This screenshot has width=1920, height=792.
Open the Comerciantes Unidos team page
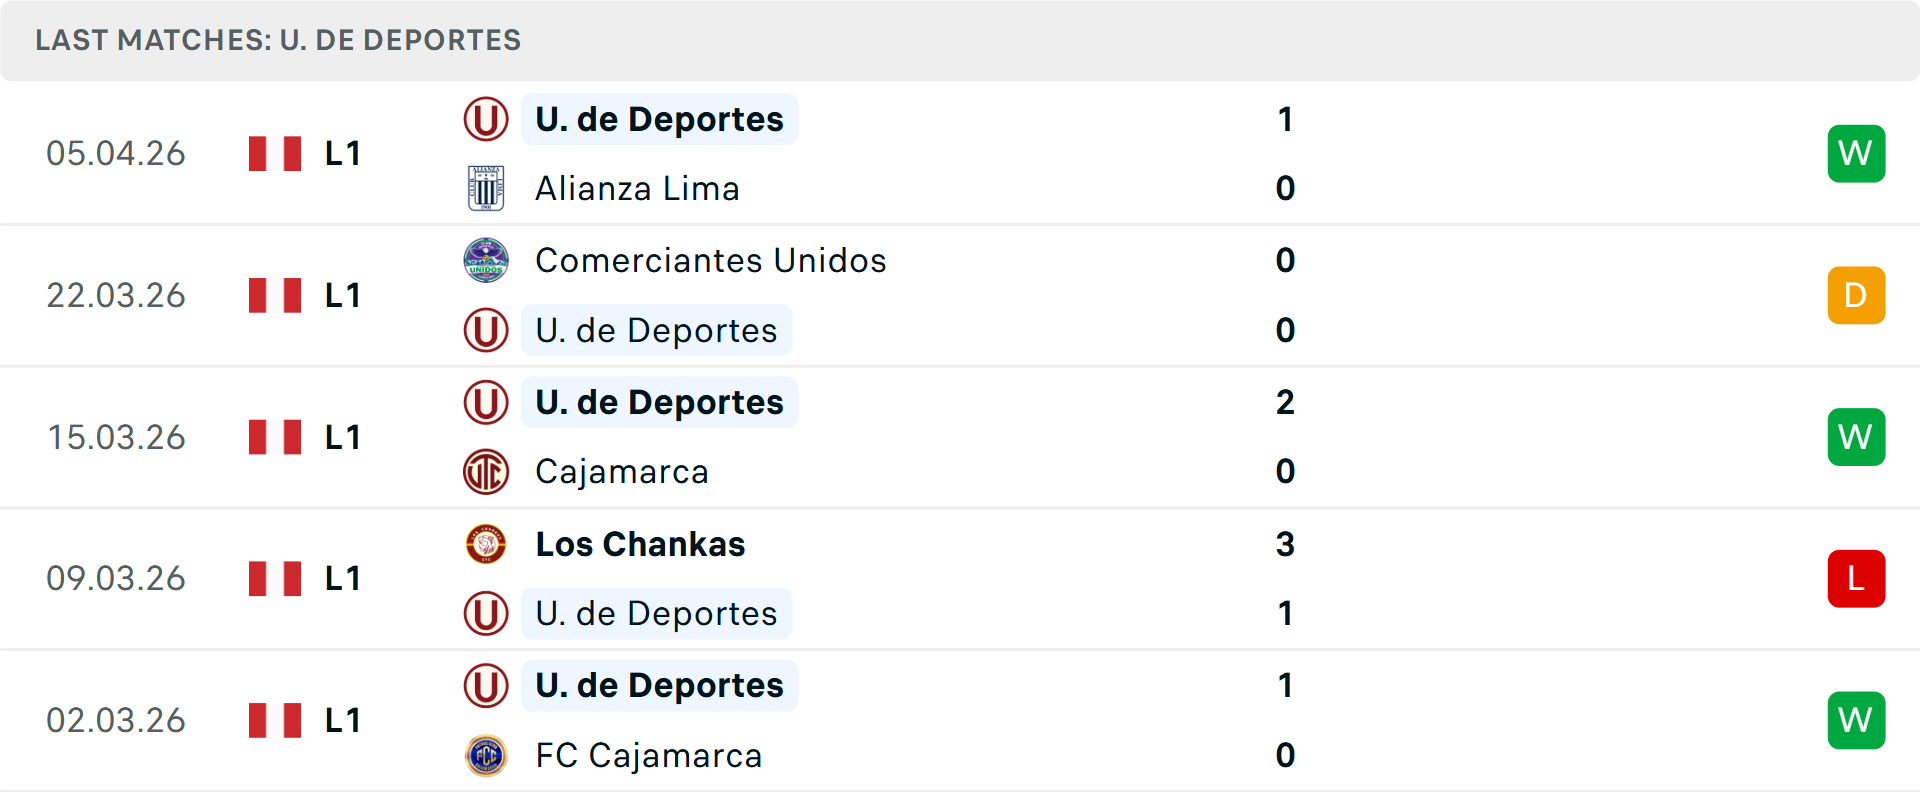pyautogui.click(x=710, y=260)
